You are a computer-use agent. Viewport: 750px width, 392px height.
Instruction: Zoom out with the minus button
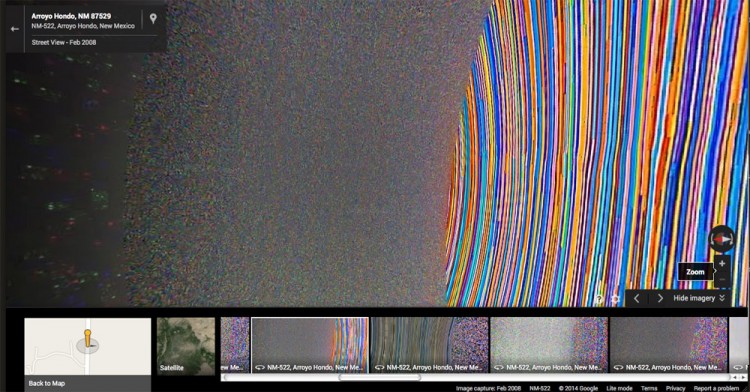(x=722, y=279)
